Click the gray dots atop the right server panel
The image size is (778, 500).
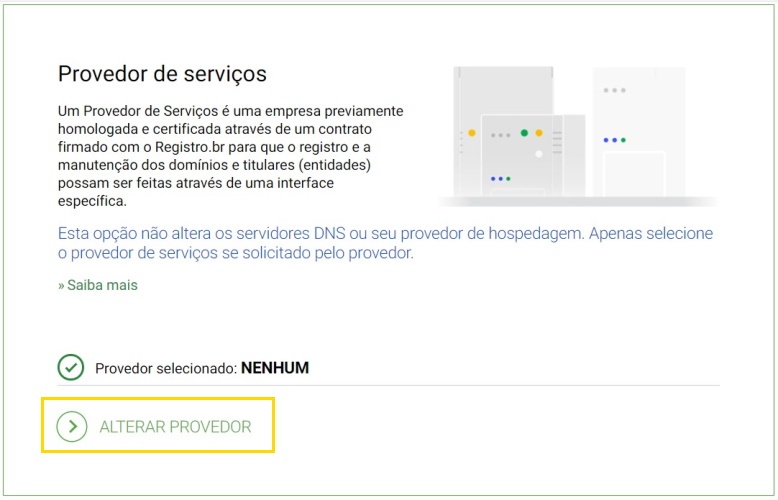(614, 90)
